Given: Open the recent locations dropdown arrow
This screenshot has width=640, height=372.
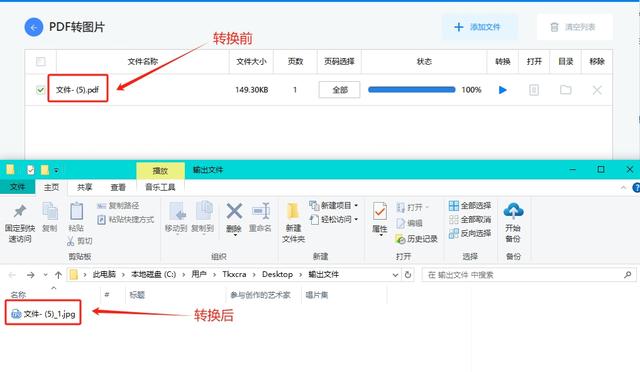Looking at the screenshot, I should 45,275.
